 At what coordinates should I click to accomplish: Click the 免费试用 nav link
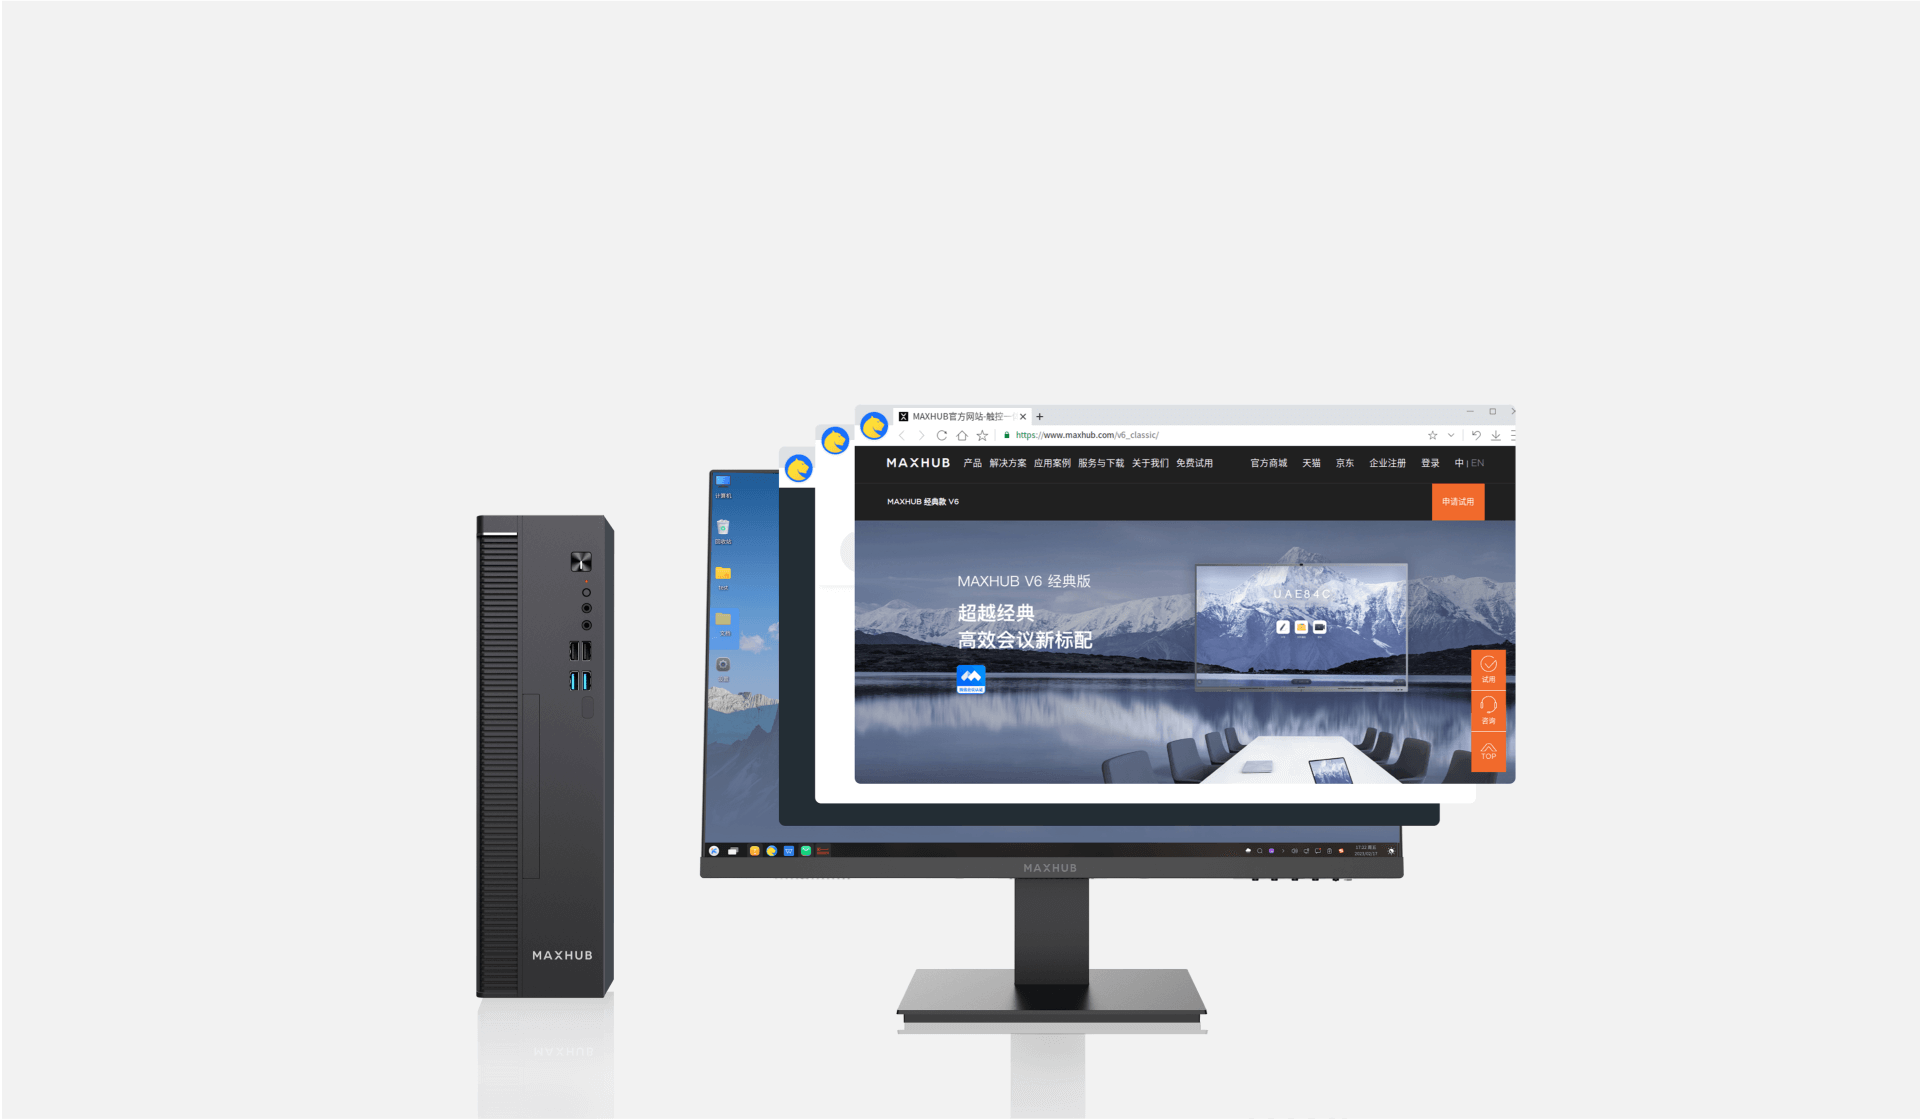[1192, 462]
